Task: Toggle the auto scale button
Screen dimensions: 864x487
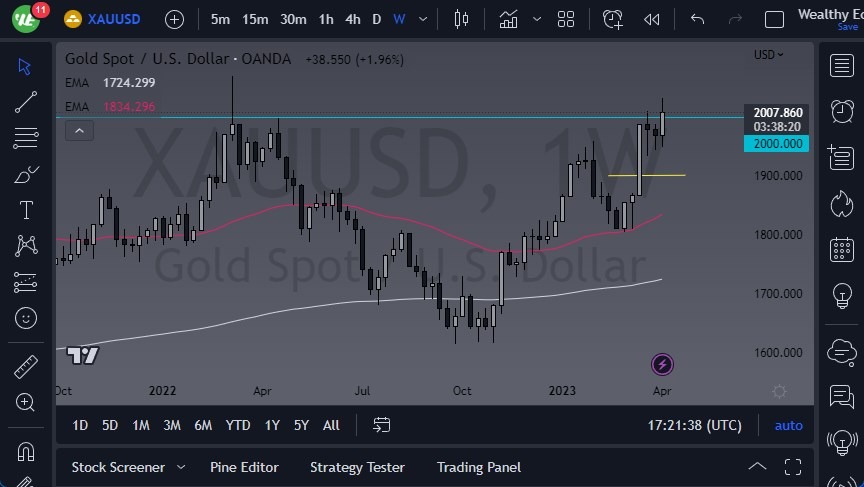Action: (788, 425)
